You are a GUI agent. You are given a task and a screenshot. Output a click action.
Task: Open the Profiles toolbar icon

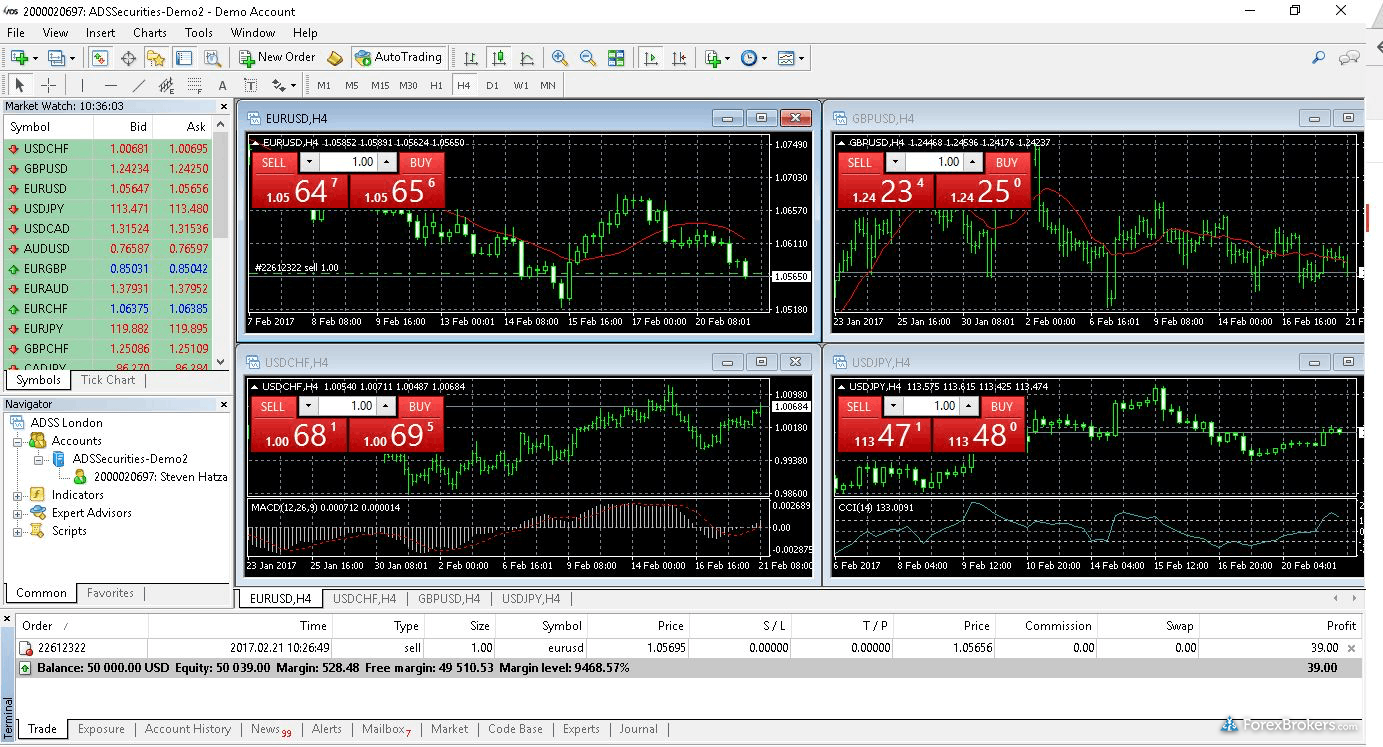[x=56, y=58]
